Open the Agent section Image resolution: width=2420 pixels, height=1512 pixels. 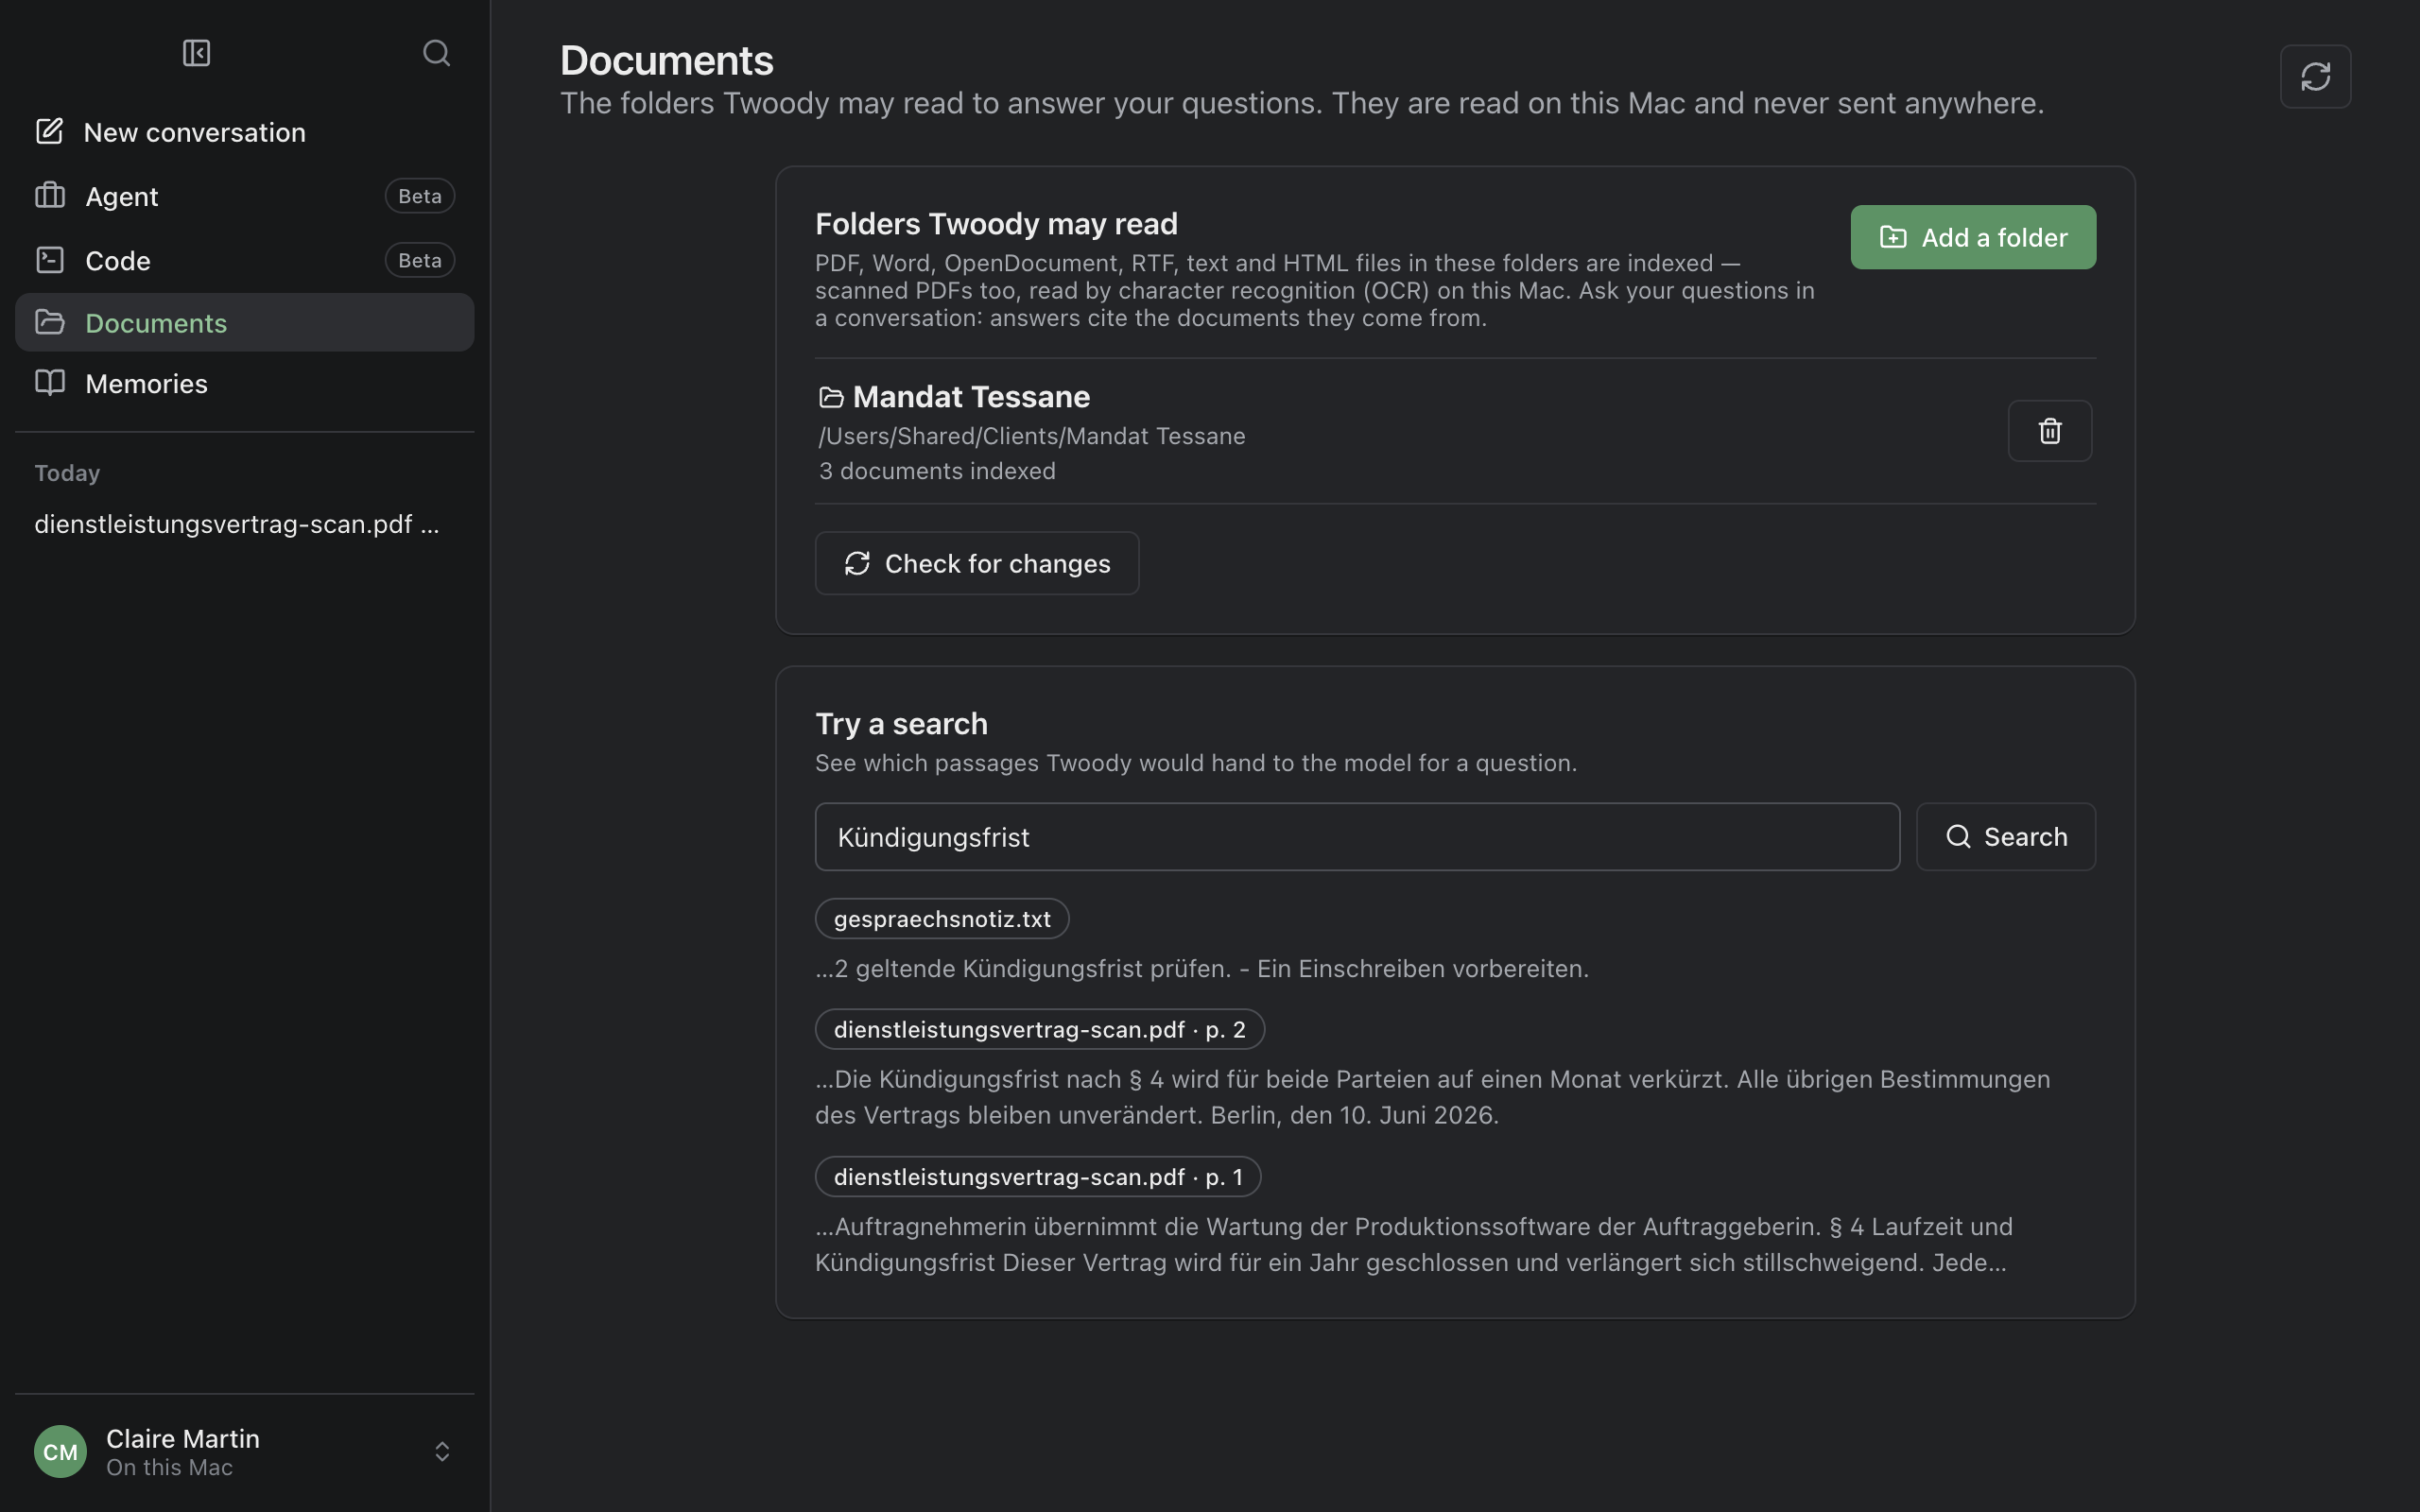click(245, 196)
